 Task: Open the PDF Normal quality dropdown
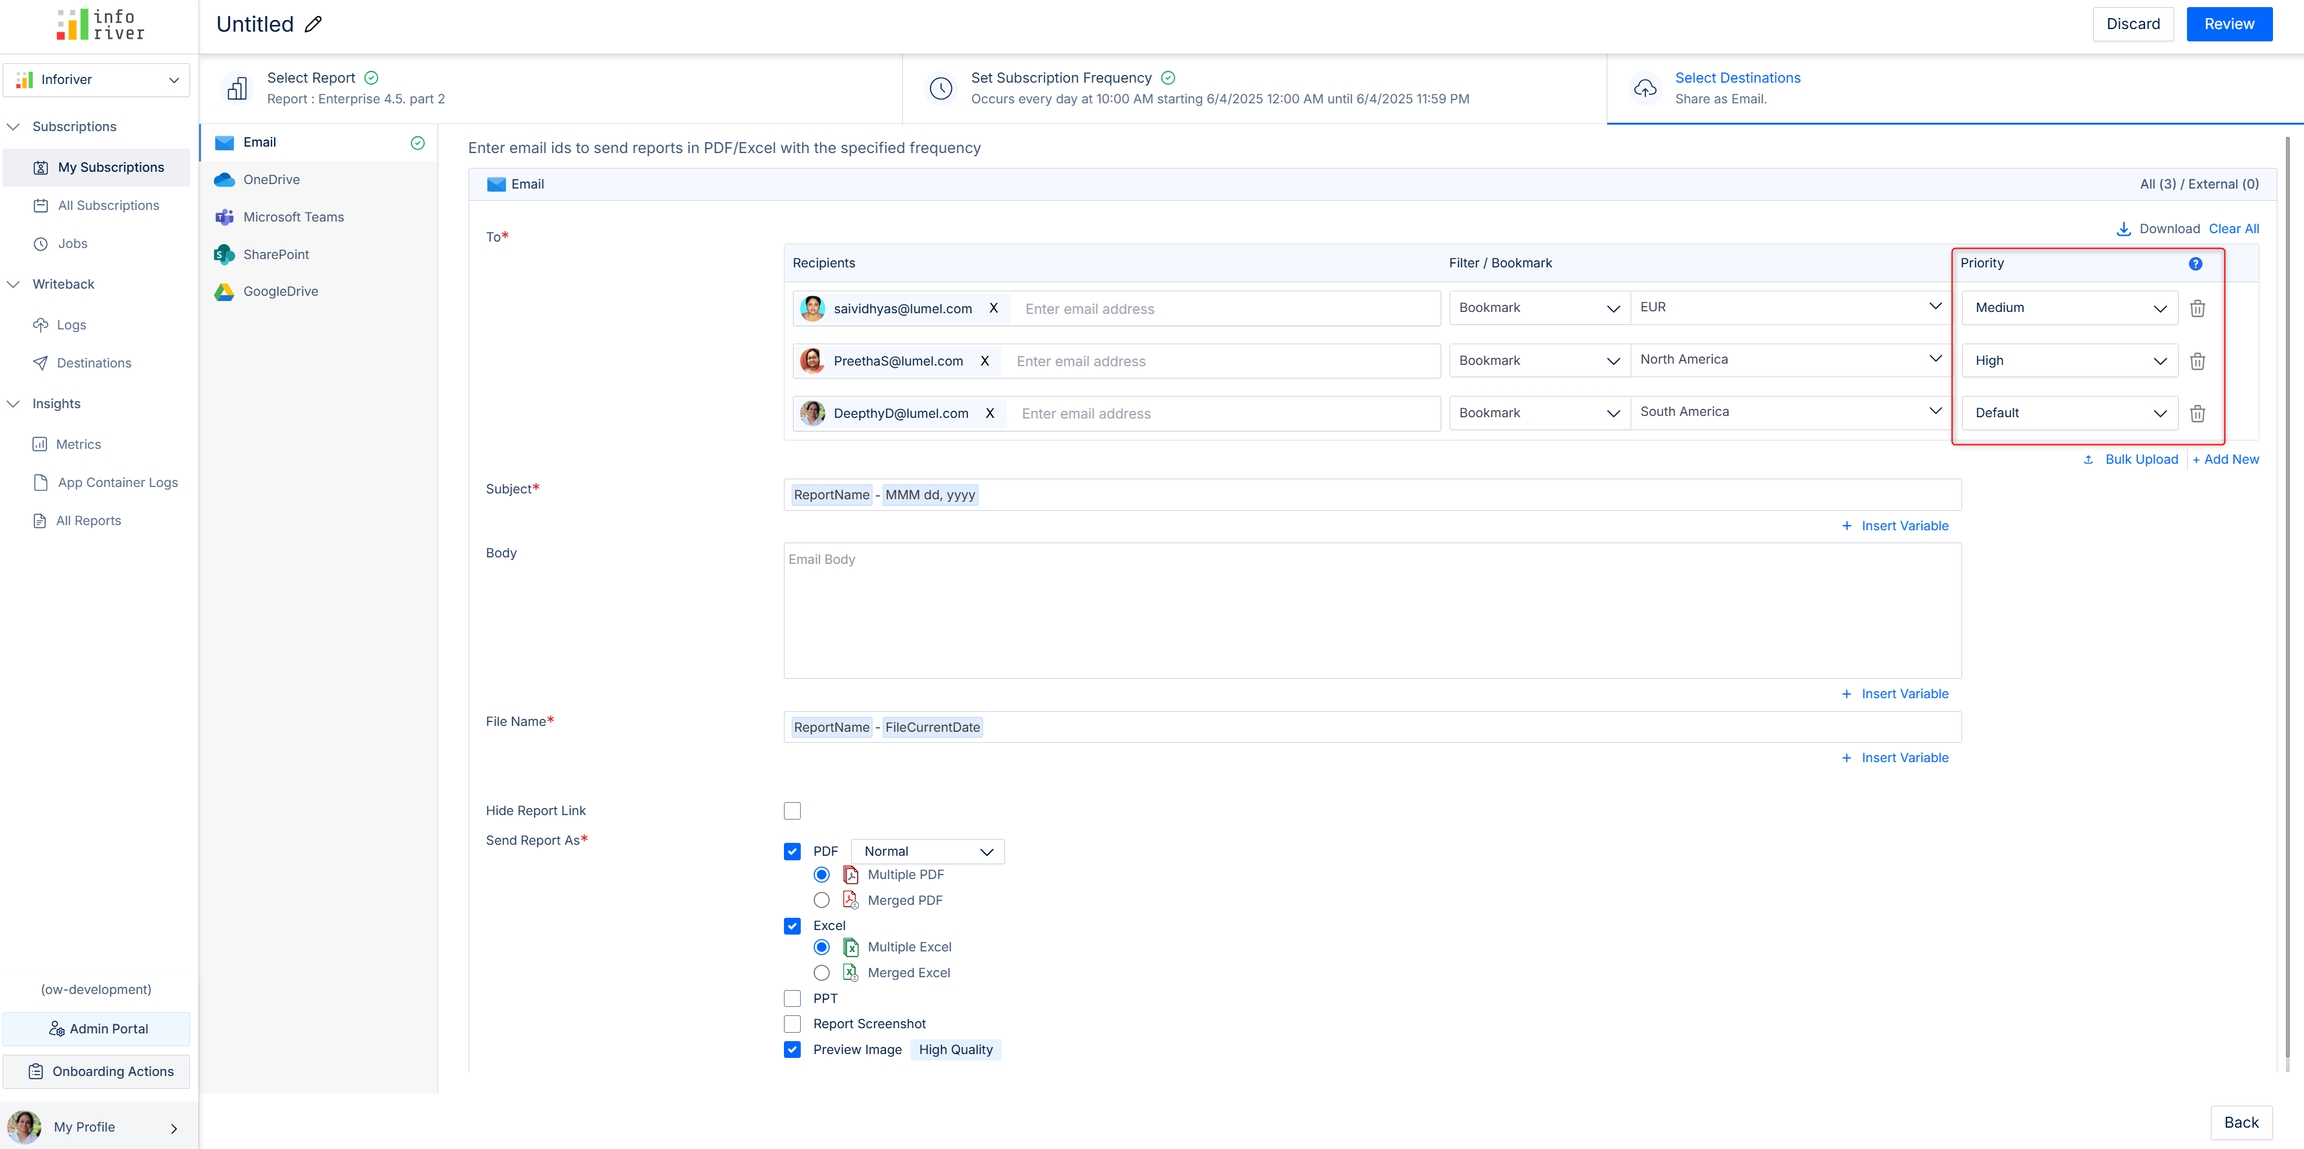tap(927, 852)
